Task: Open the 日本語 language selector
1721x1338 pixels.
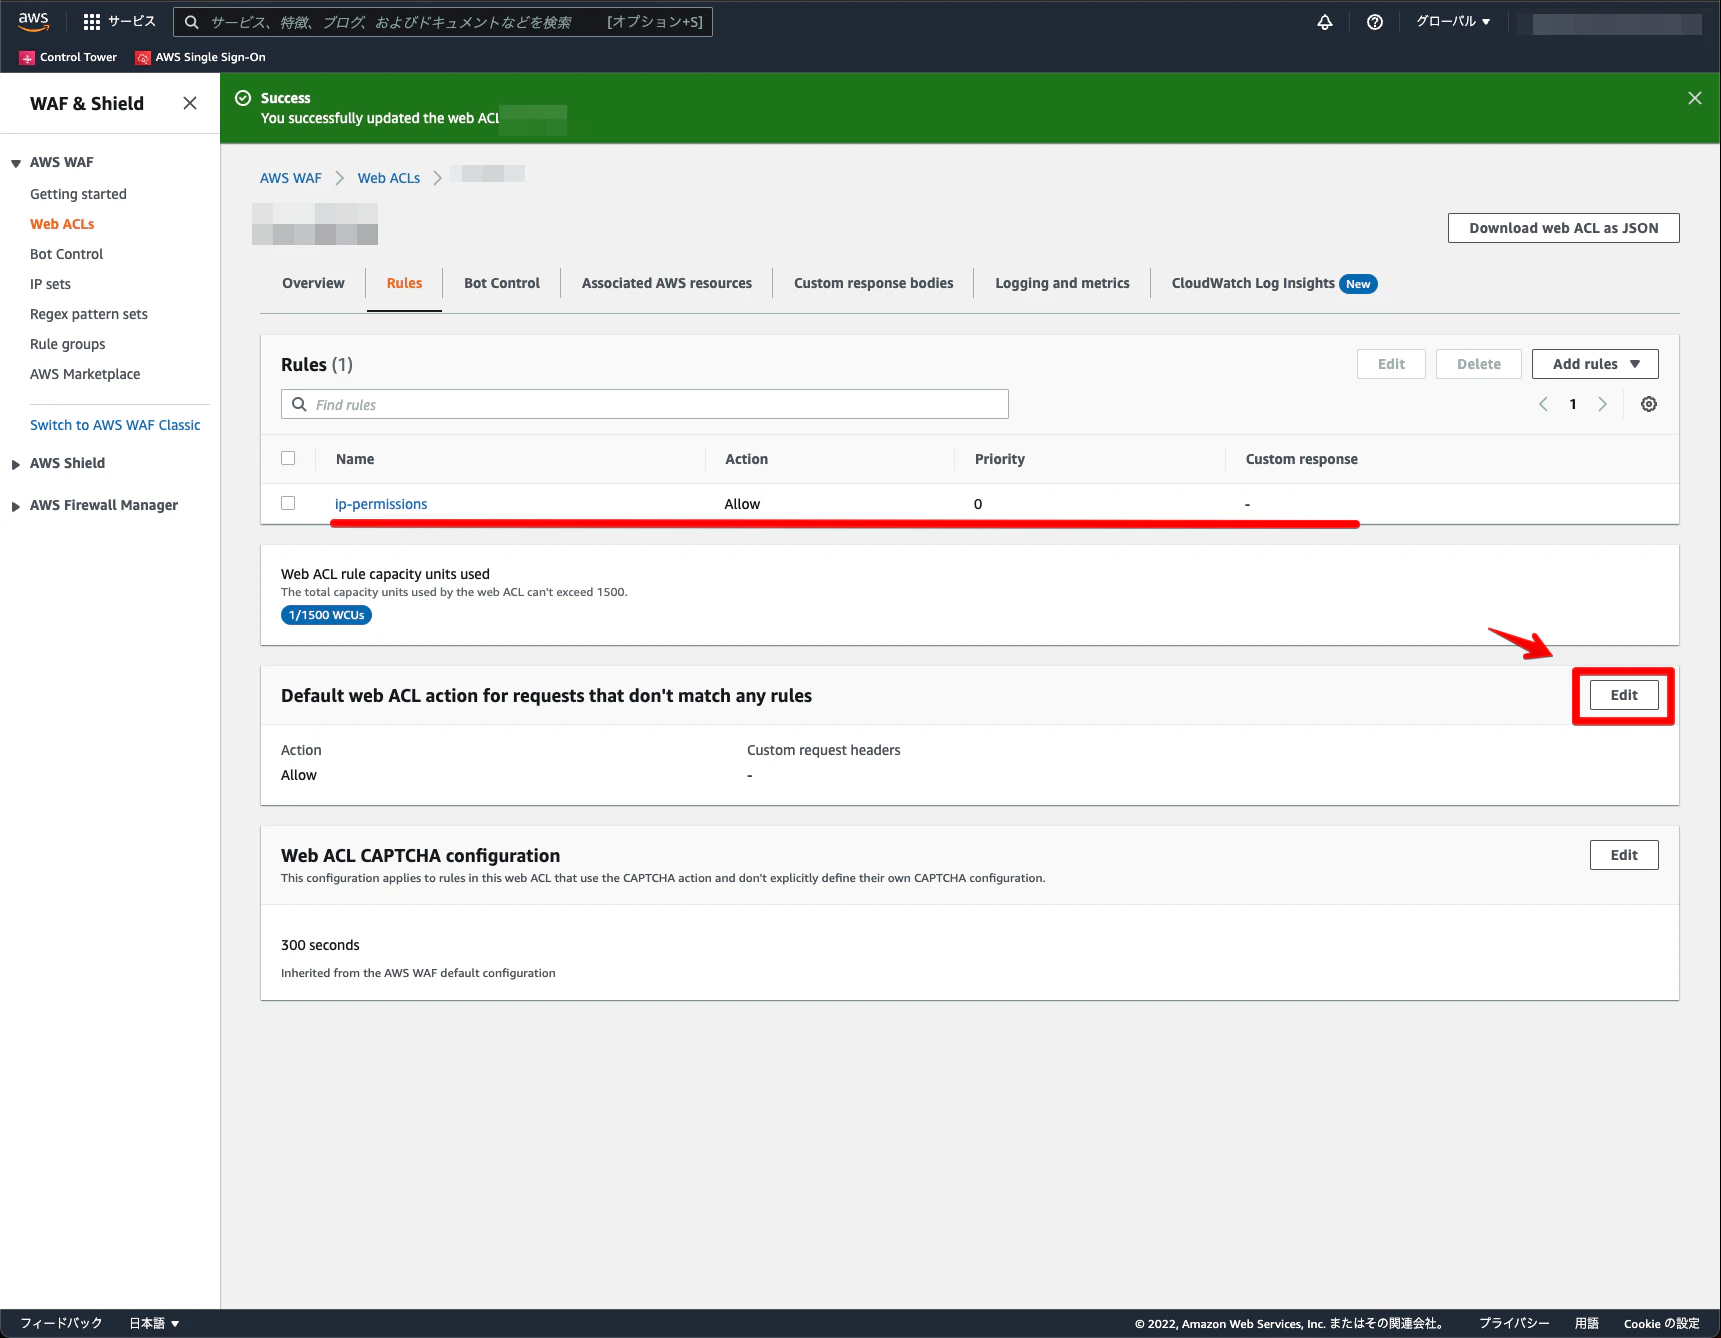Action: (x=154, y=1323)
